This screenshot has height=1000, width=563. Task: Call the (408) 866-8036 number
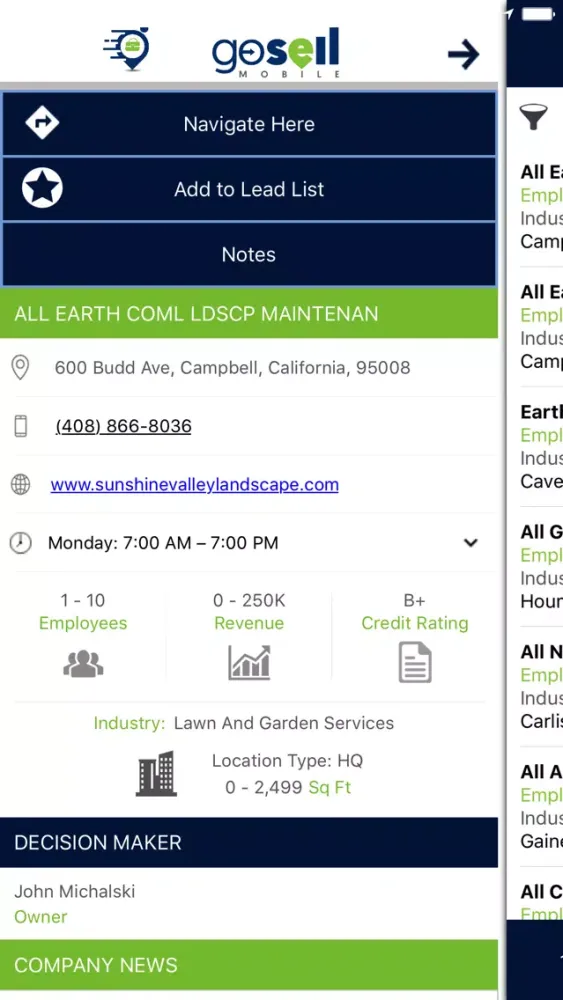[124, 426]
